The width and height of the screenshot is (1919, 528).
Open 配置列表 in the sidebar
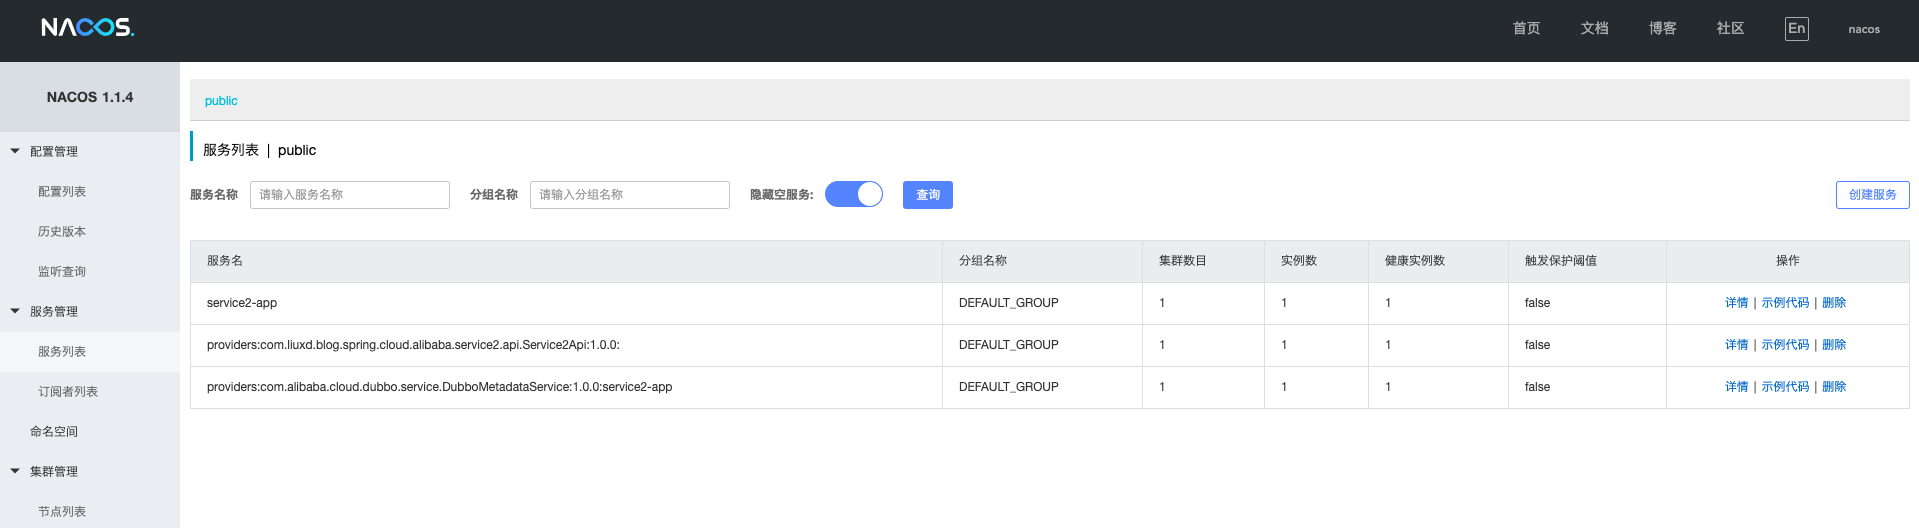tap(62, 191)
